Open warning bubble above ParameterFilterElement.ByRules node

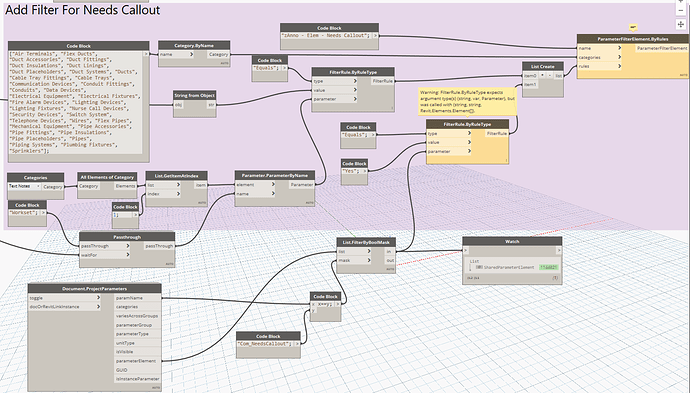633,27
